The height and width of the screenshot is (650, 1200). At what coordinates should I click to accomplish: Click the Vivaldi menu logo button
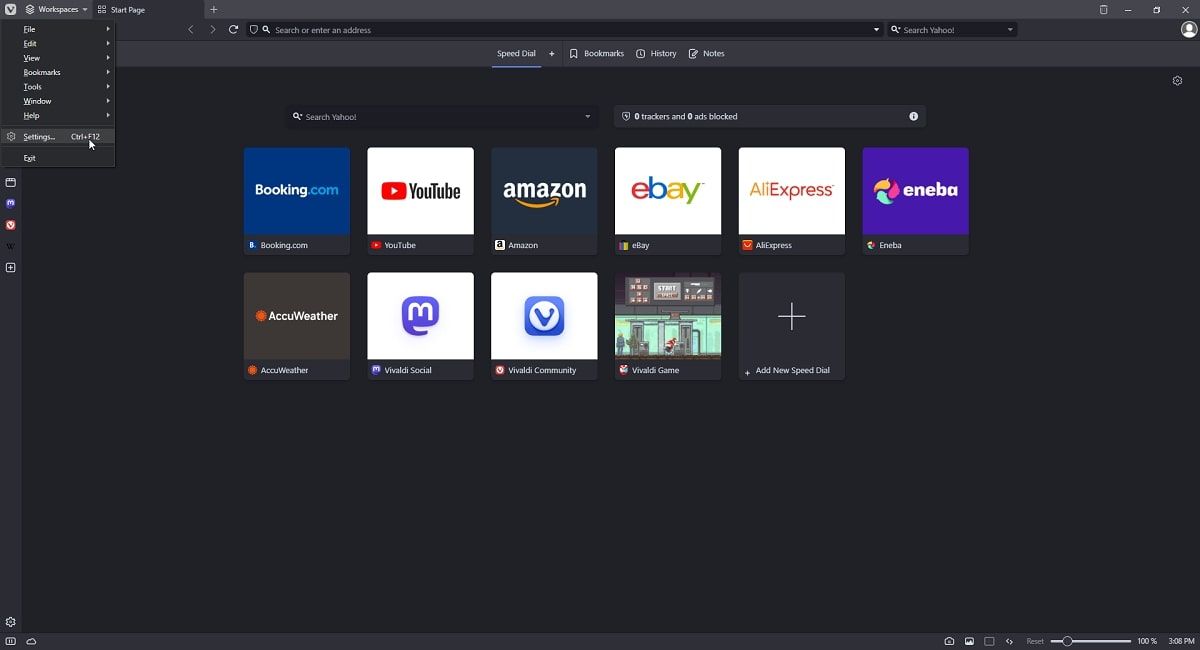tap(10, 9)
